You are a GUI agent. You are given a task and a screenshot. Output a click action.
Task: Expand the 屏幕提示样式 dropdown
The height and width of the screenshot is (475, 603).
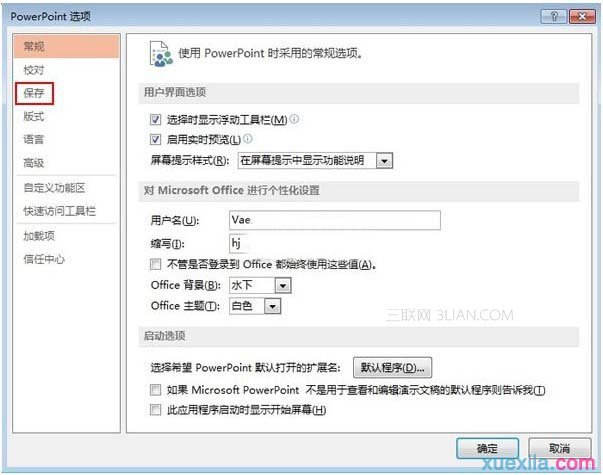pos(384,161)
